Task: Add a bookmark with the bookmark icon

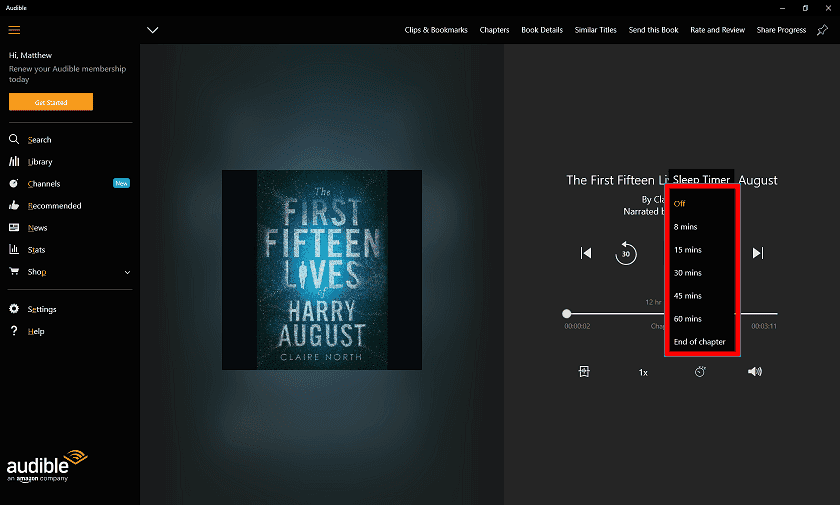Action: [584, 371]
